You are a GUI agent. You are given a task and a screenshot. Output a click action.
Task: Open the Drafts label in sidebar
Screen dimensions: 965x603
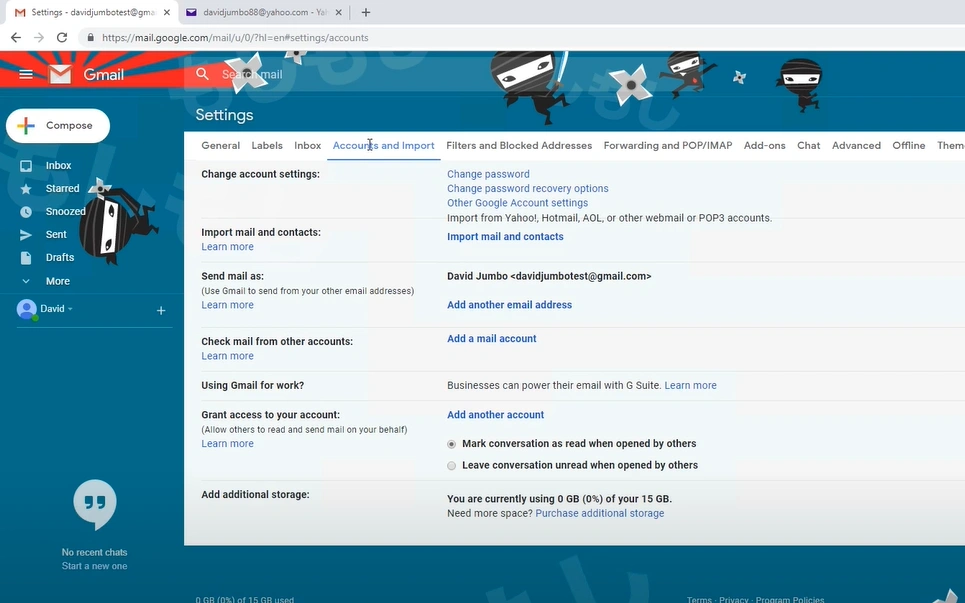(60, 258)
